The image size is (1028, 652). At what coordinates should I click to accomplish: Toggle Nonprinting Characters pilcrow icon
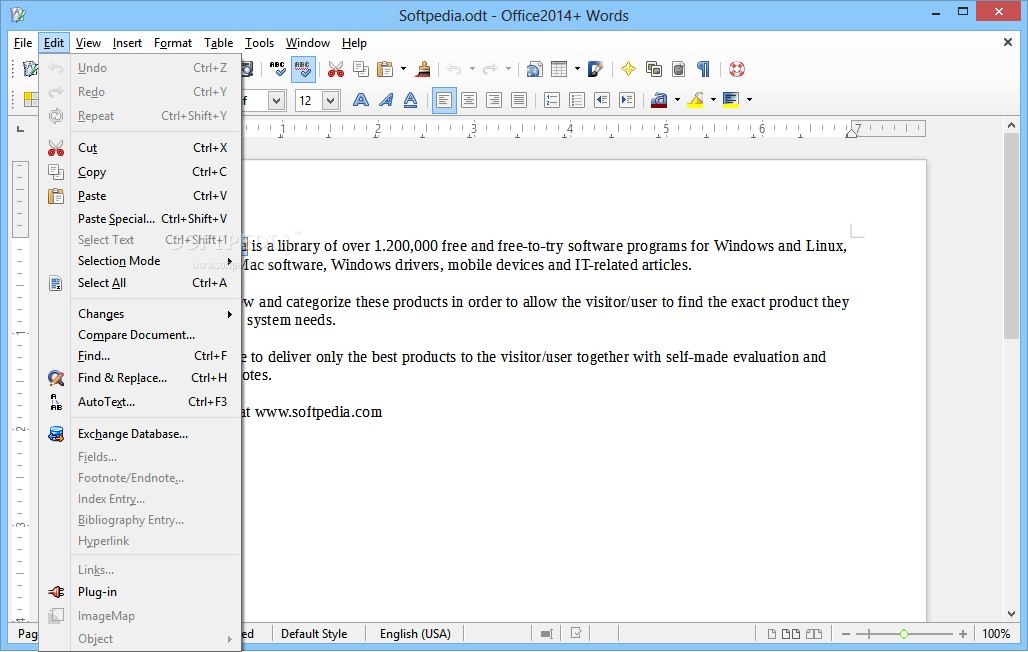[703, 69]
